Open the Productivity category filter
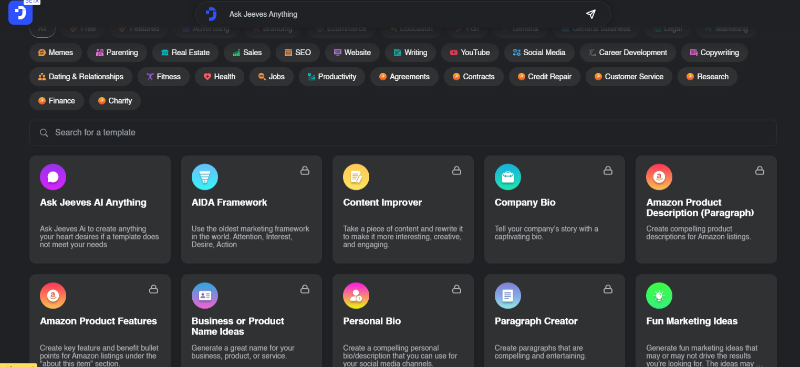Screen dimensions: 800x367 point(332,77)
